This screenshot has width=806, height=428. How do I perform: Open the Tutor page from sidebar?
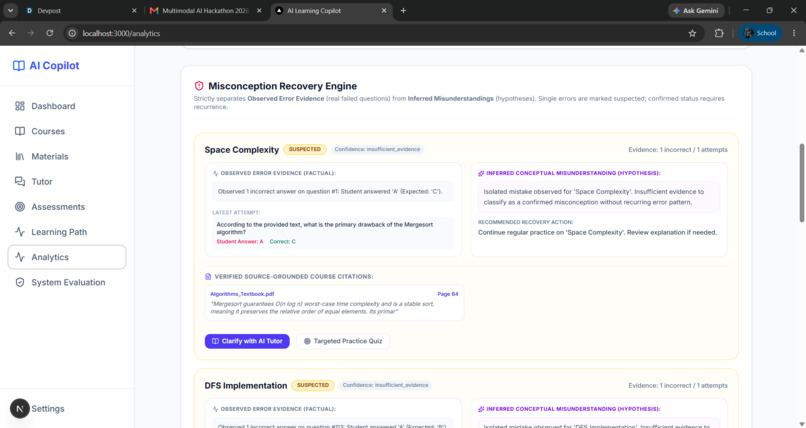click(67, 181)
